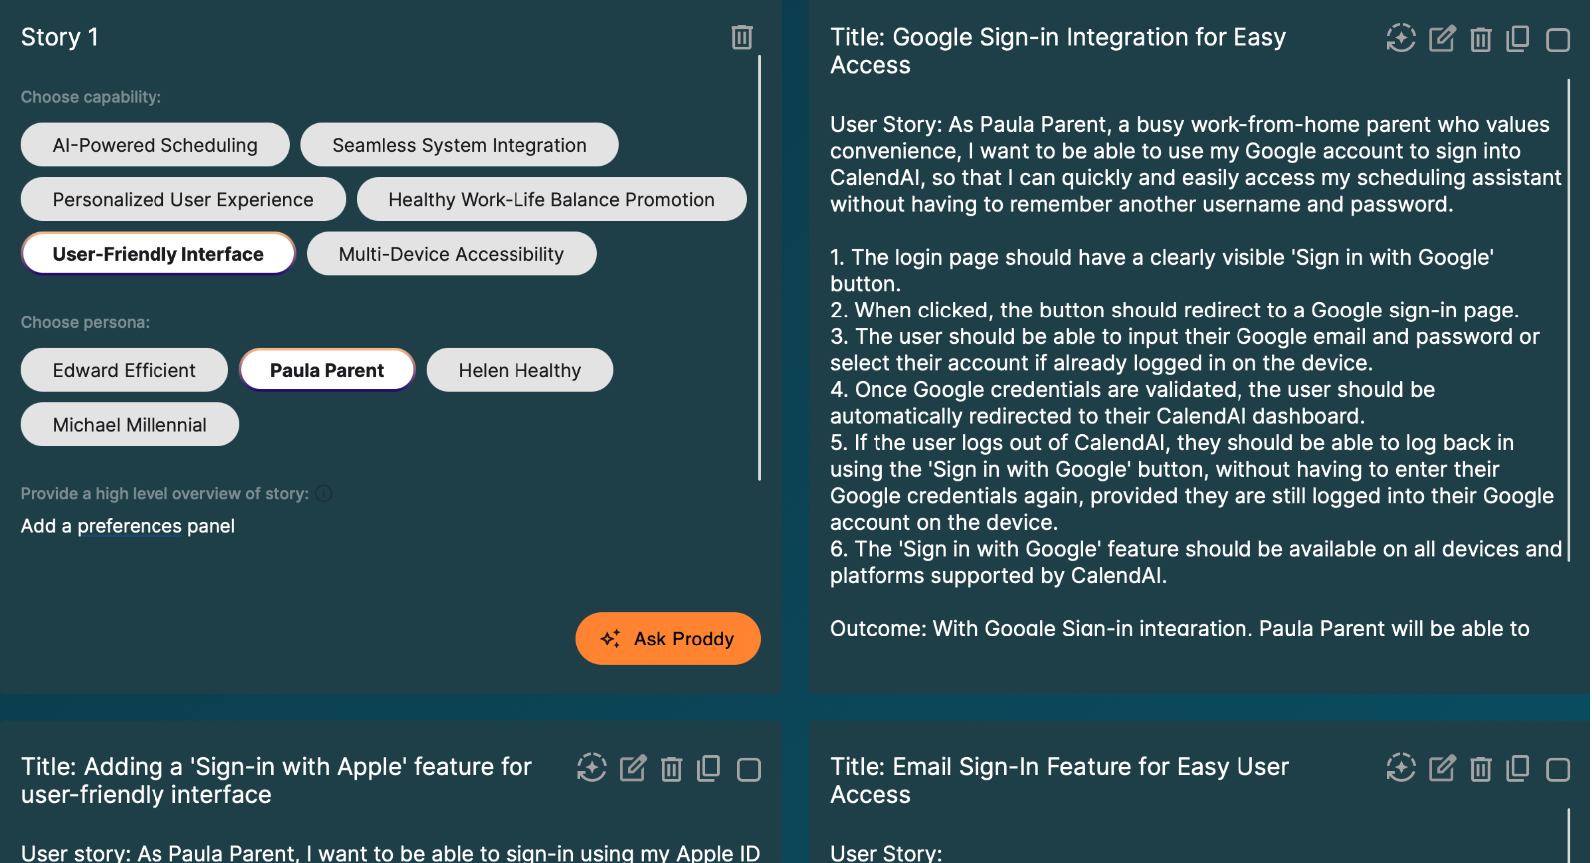Edit the Sign-in with Apple story
Screen dimensions: 1592x863
click(633, 769)
